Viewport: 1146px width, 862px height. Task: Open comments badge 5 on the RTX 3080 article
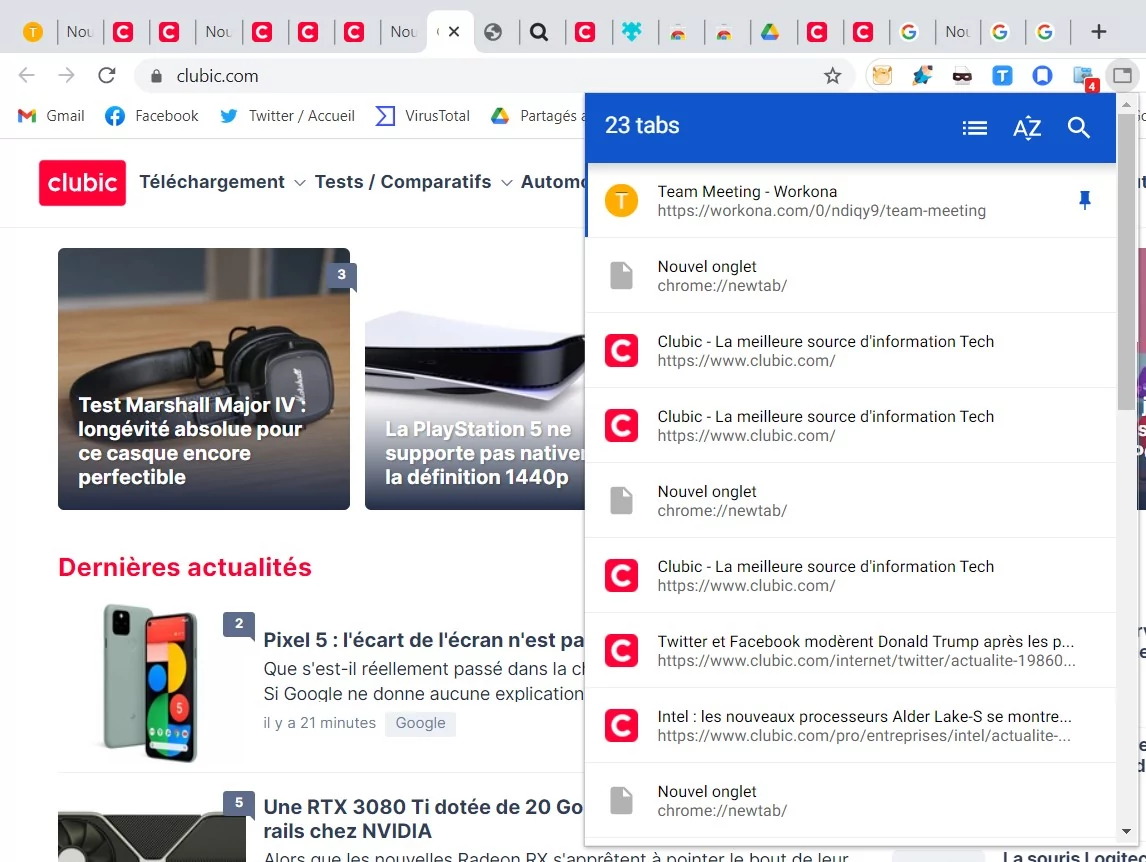point(239,803)
